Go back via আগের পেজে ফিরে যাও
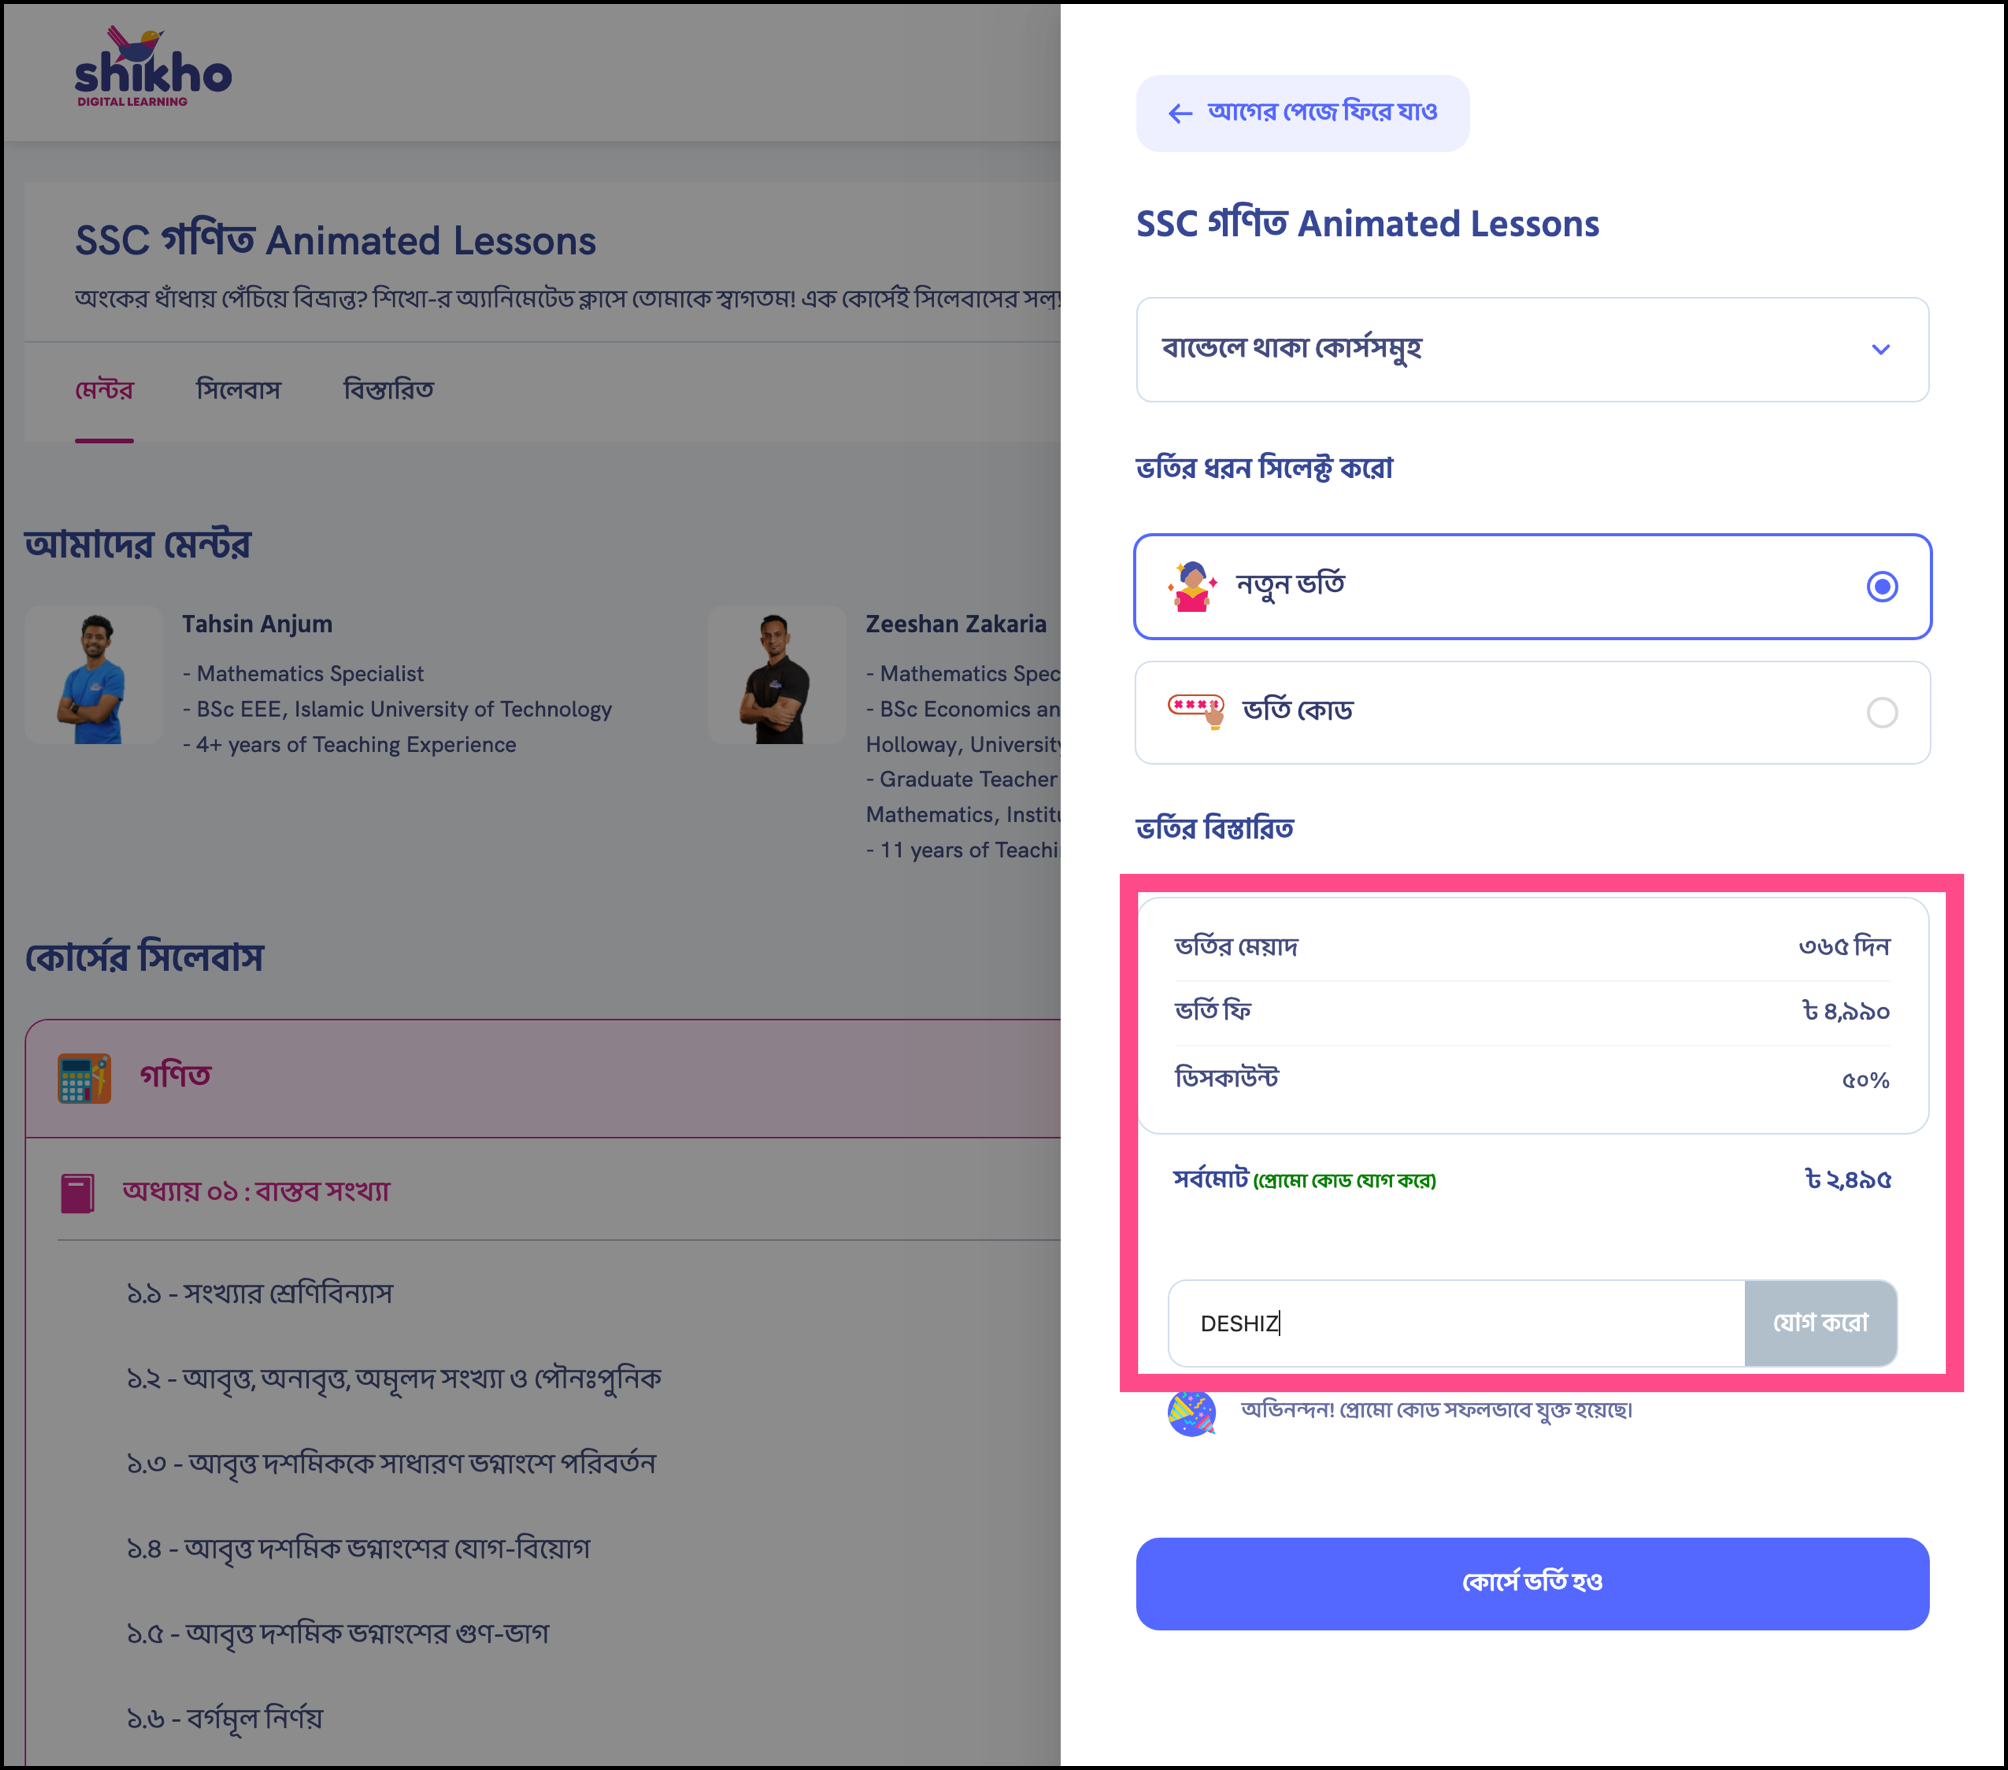 1303,112
